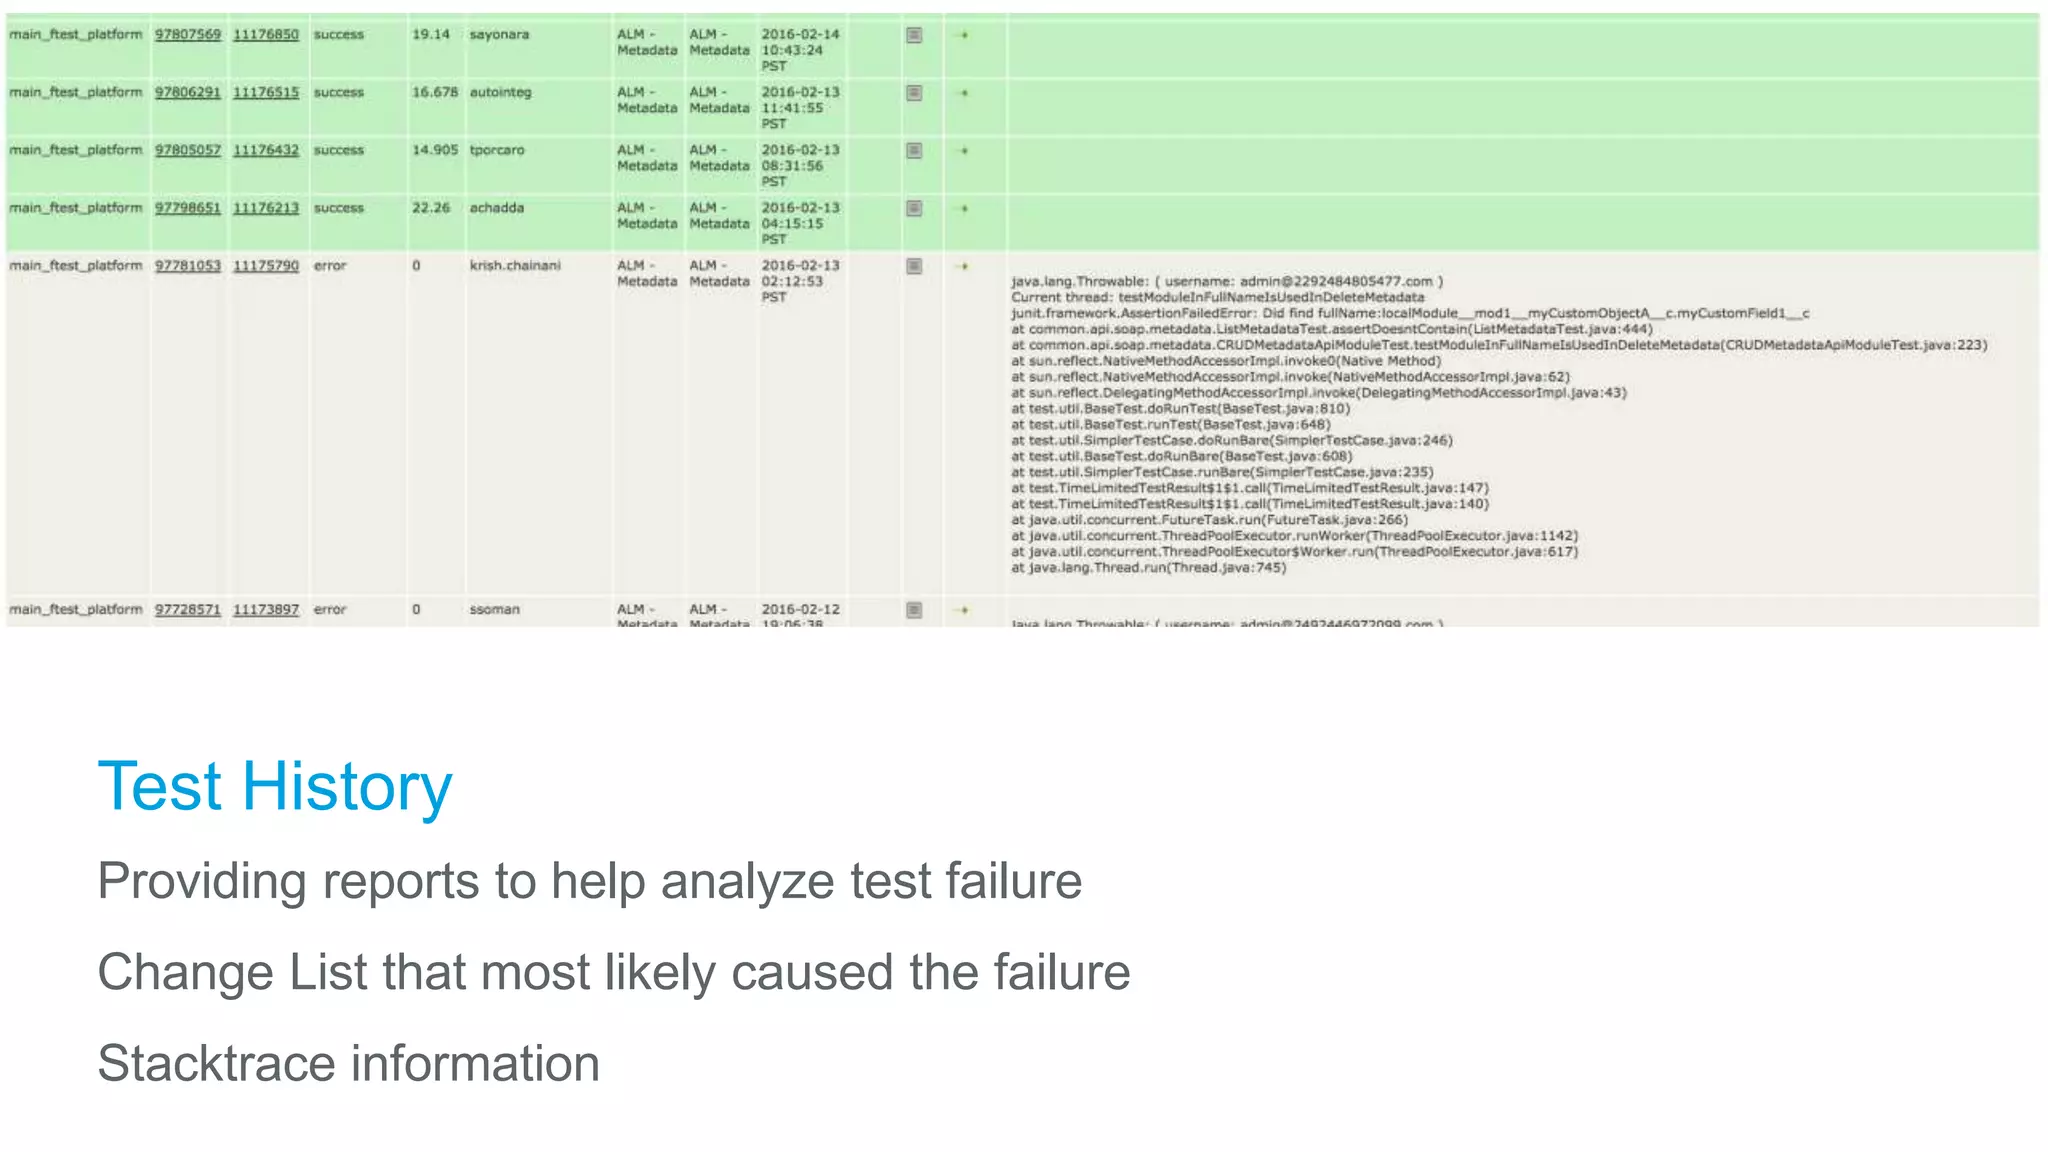
Task: Click green arrow in krish.chainani's error row
Action: click(x=963, y=266)
